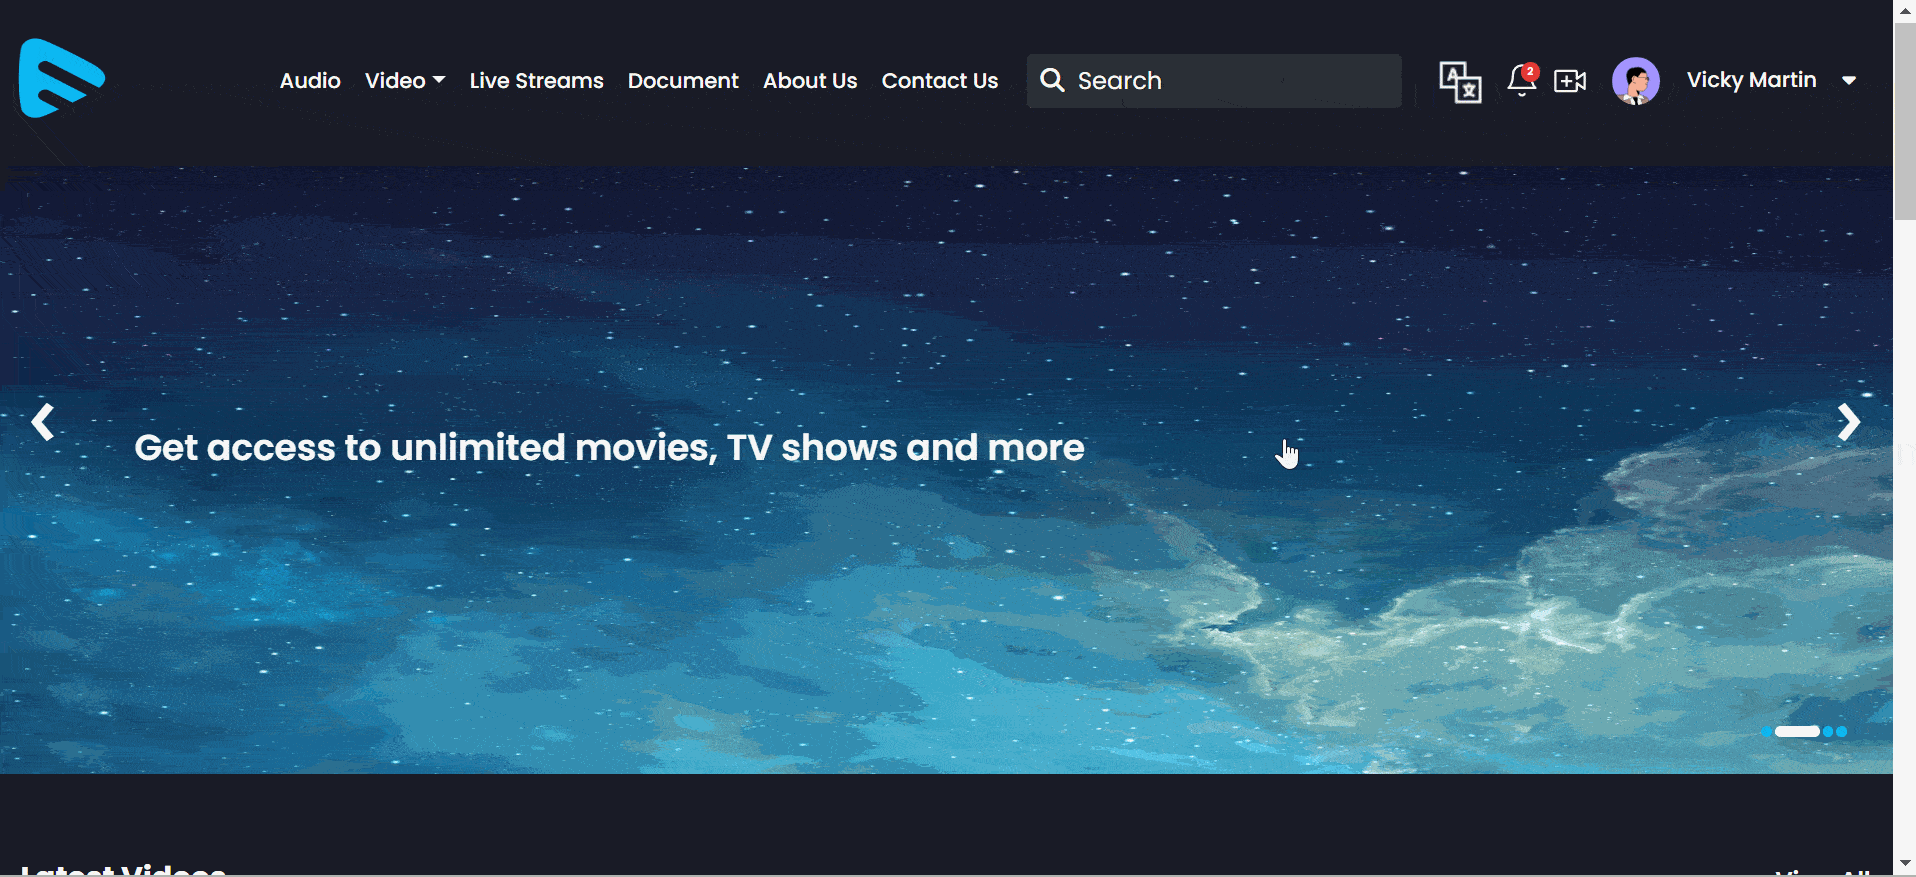The height and width of the screenshot is (877, 1916).
Task: Open the language translate icon
Action: point(1459,81)
